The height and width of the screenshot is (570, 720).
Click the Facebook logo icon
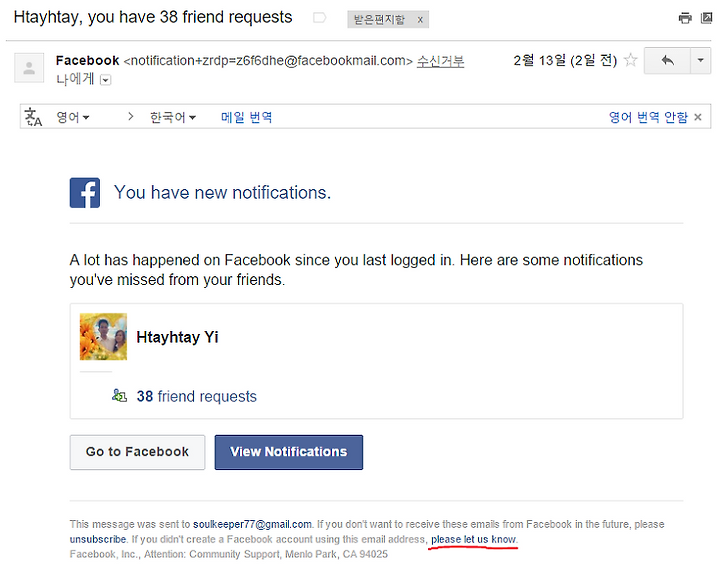pyautogui.click(x=85, y=192)
